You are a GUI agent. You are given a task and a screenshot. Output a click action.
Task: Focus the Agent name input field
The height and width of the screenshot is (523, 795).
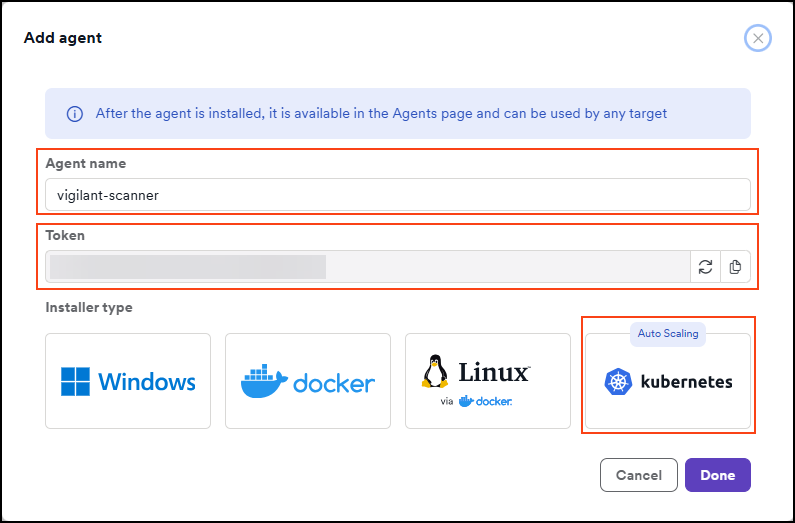[x=398, y=195]
